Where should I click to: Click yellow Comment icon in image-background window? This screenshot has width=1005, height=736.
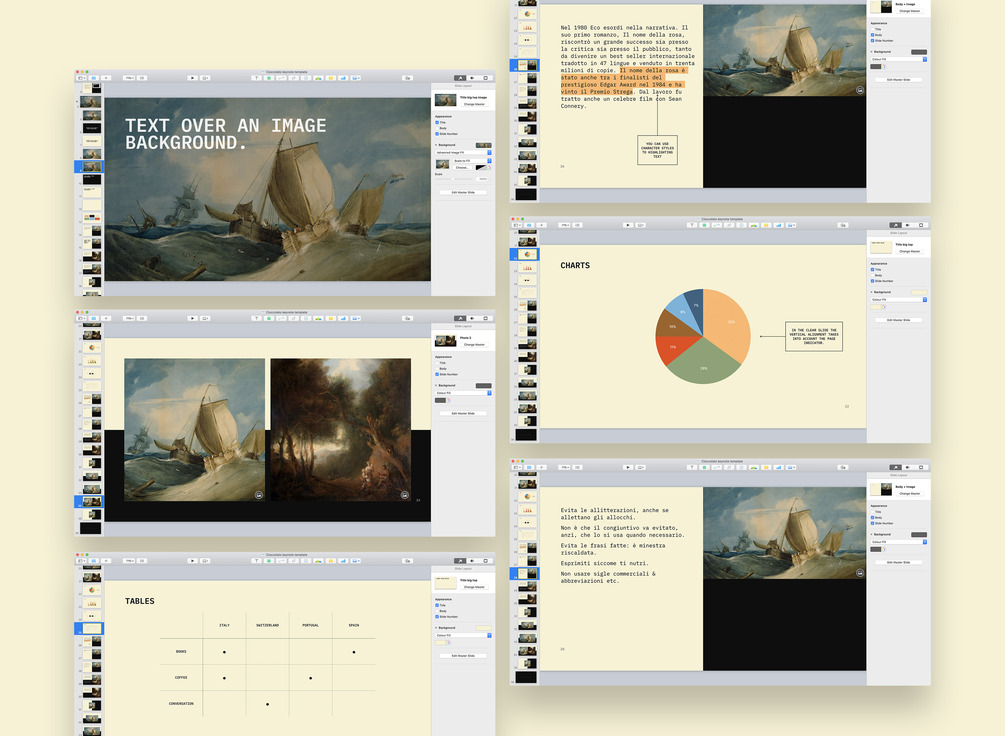[x=331, y=78]
